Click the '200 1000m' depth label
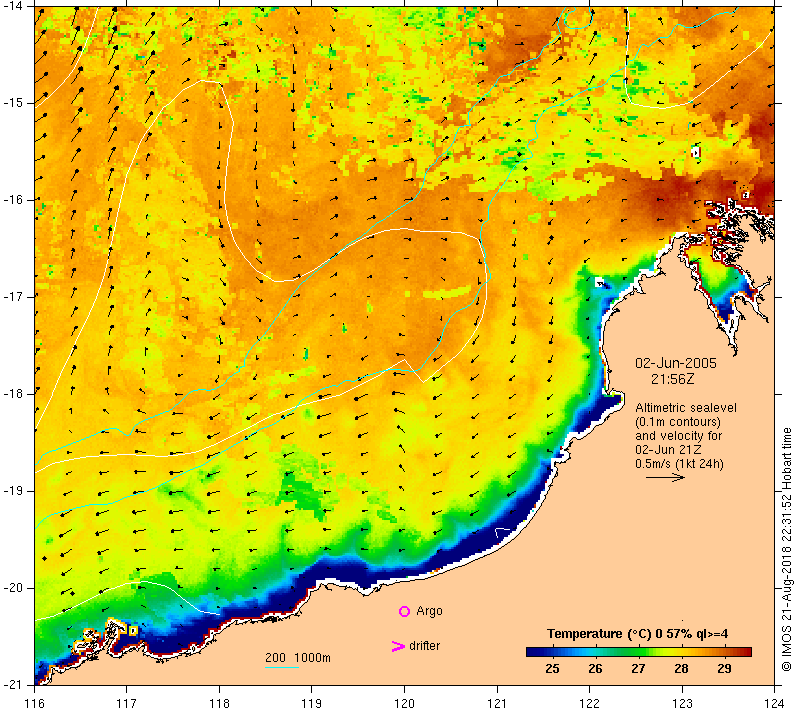Screen dimensions: 800x710 298,657
